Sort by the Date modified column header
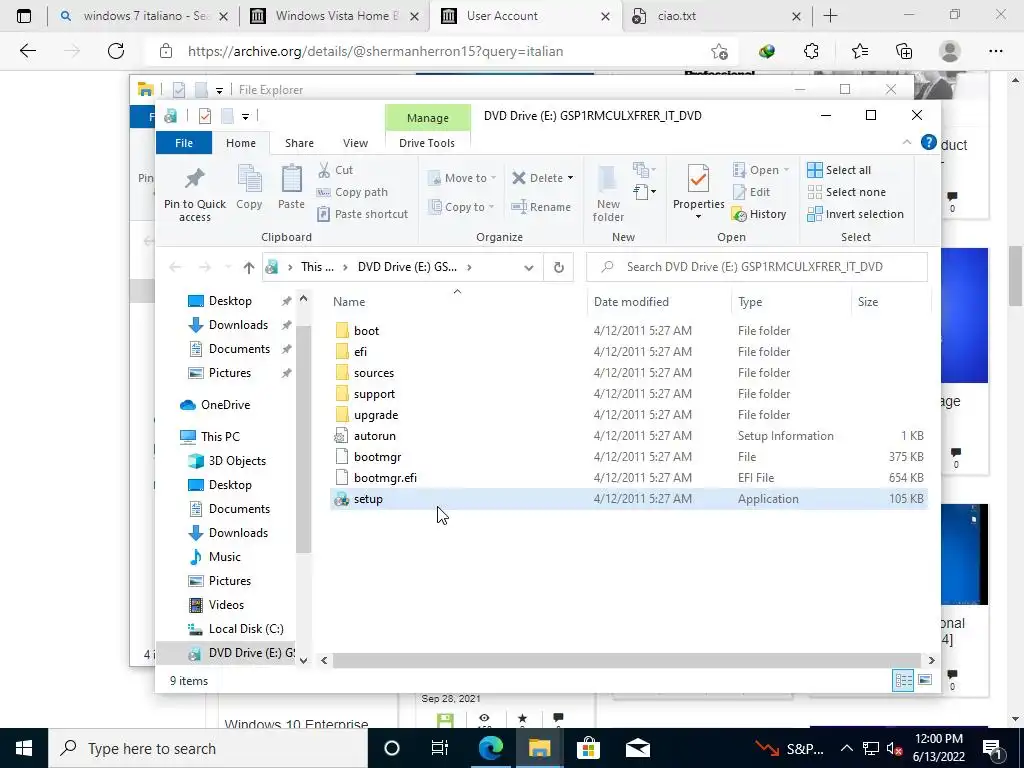This screenshot has height=768, width=1024. click(631, 302)
